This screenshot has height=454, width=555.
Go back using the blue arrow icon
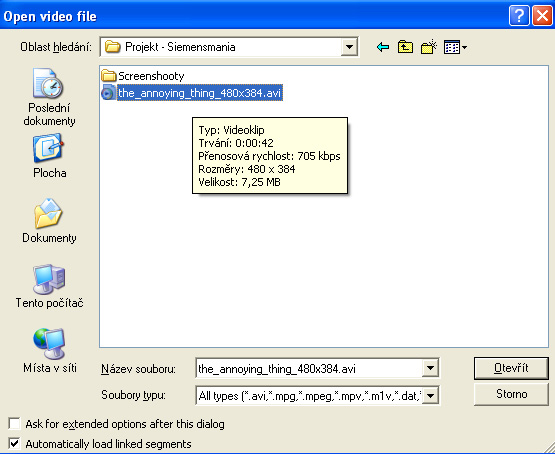(x=383, y=47)
